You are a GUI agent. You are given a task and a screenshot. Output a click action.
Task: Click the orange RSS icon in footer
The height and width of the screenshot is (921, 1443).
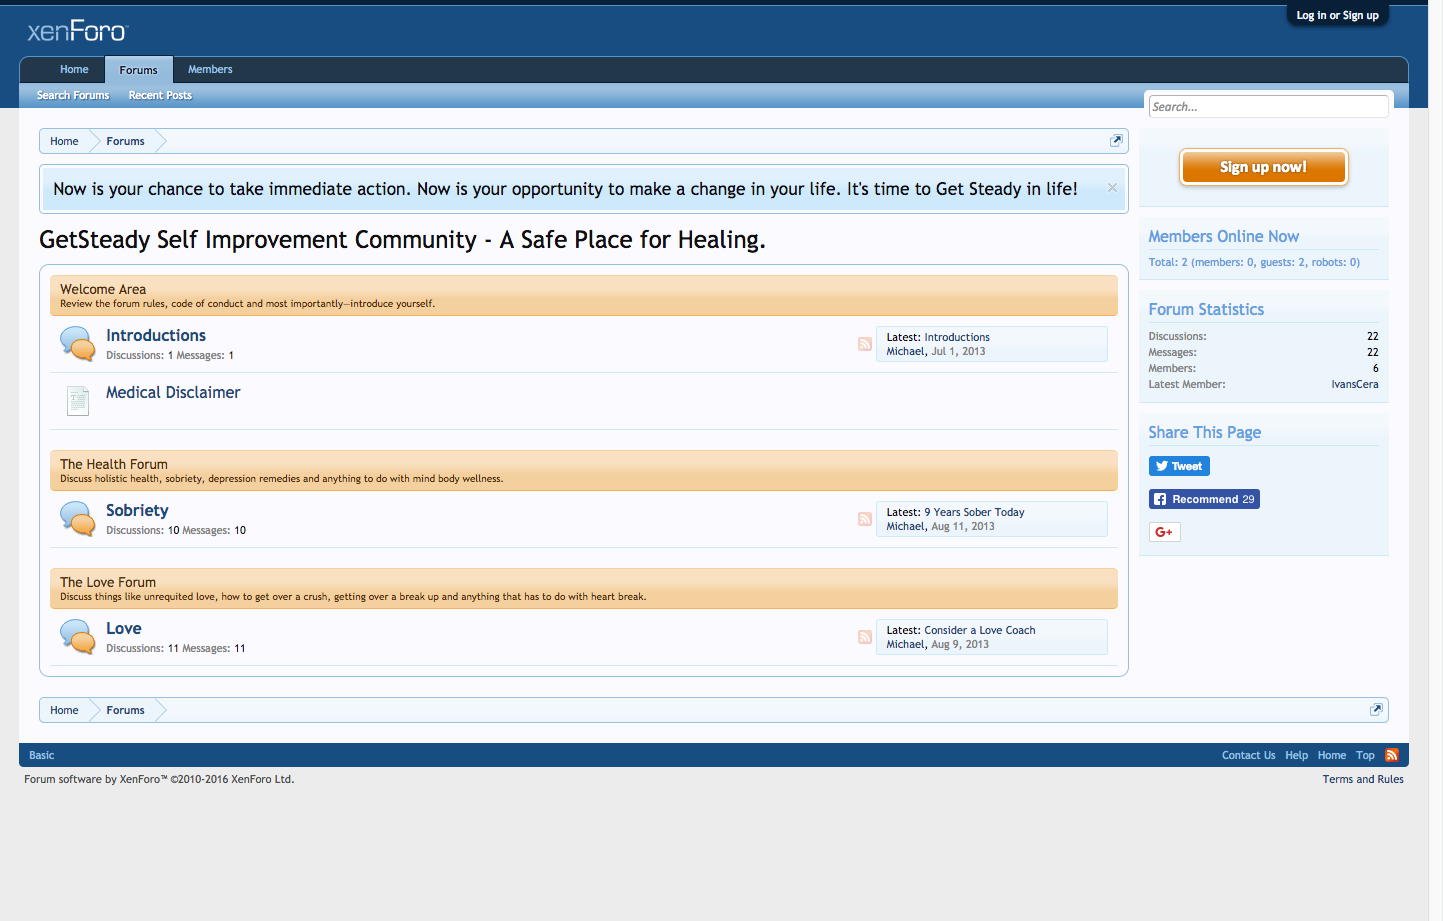1391,755
